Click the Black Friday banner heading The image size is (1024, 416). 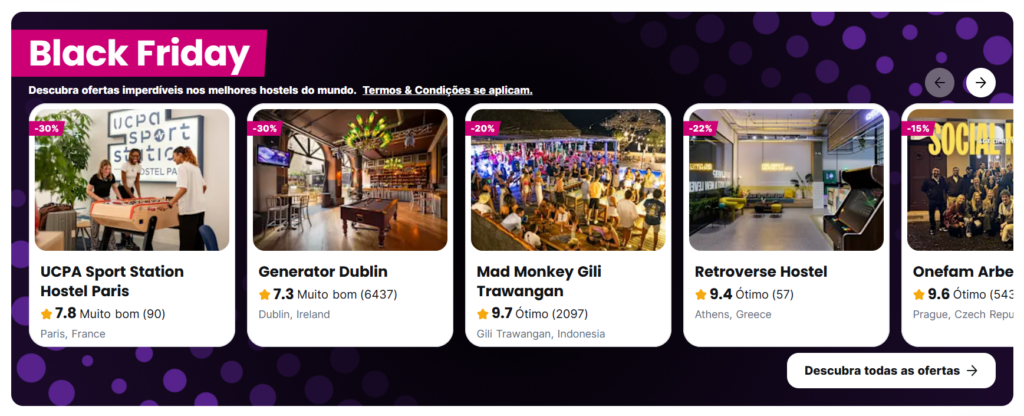140,52
